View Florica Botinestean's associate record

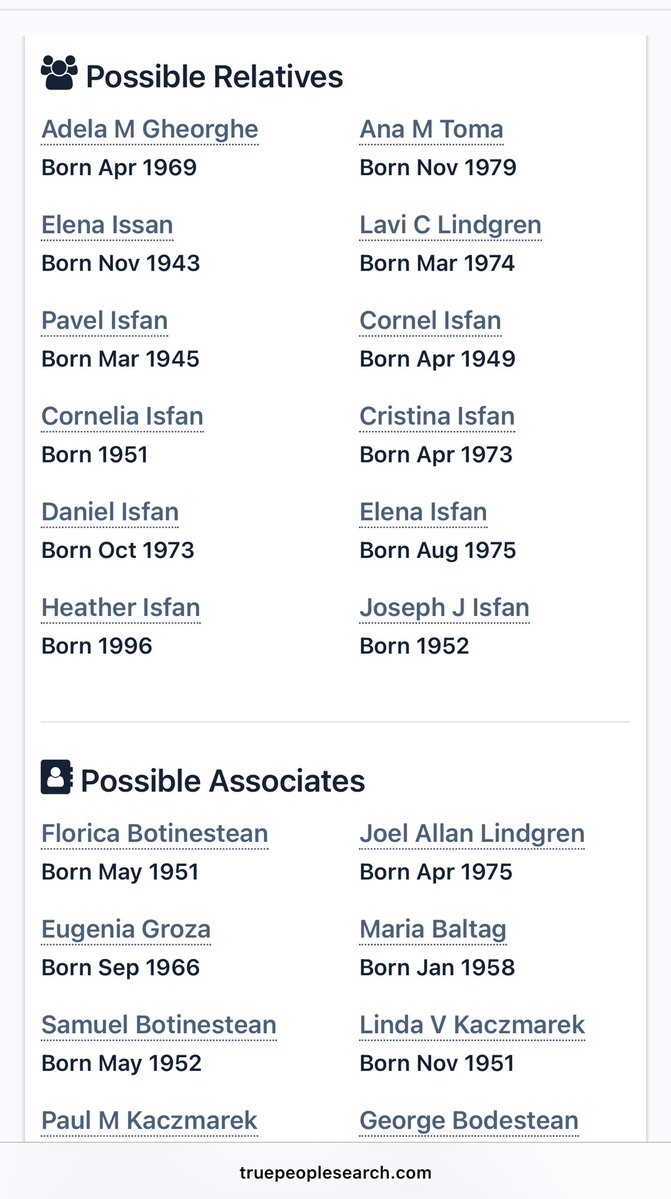(x=154, y=834)
